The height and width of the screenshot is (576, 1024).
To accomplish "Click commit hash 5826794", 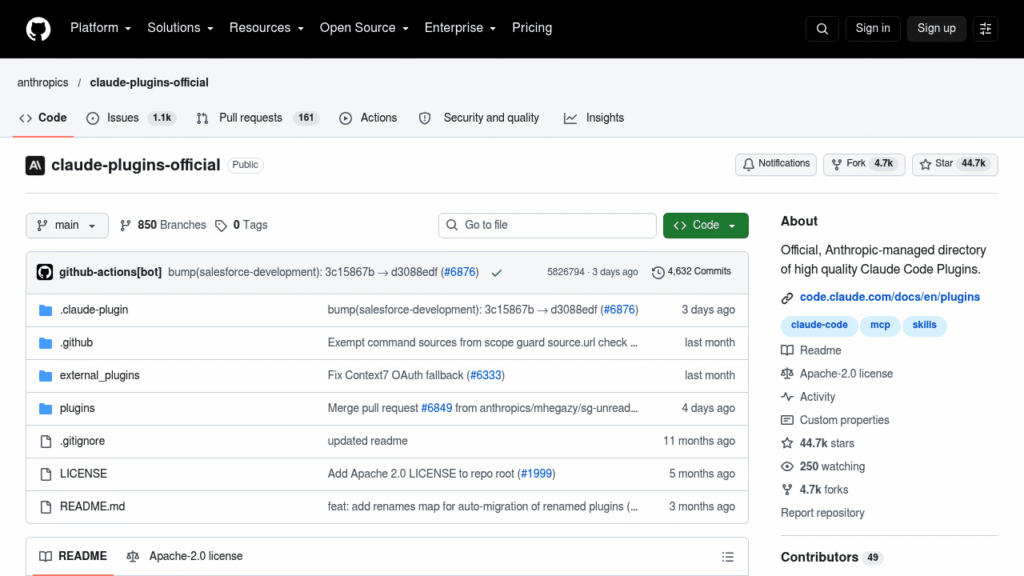I will point(566,272).
